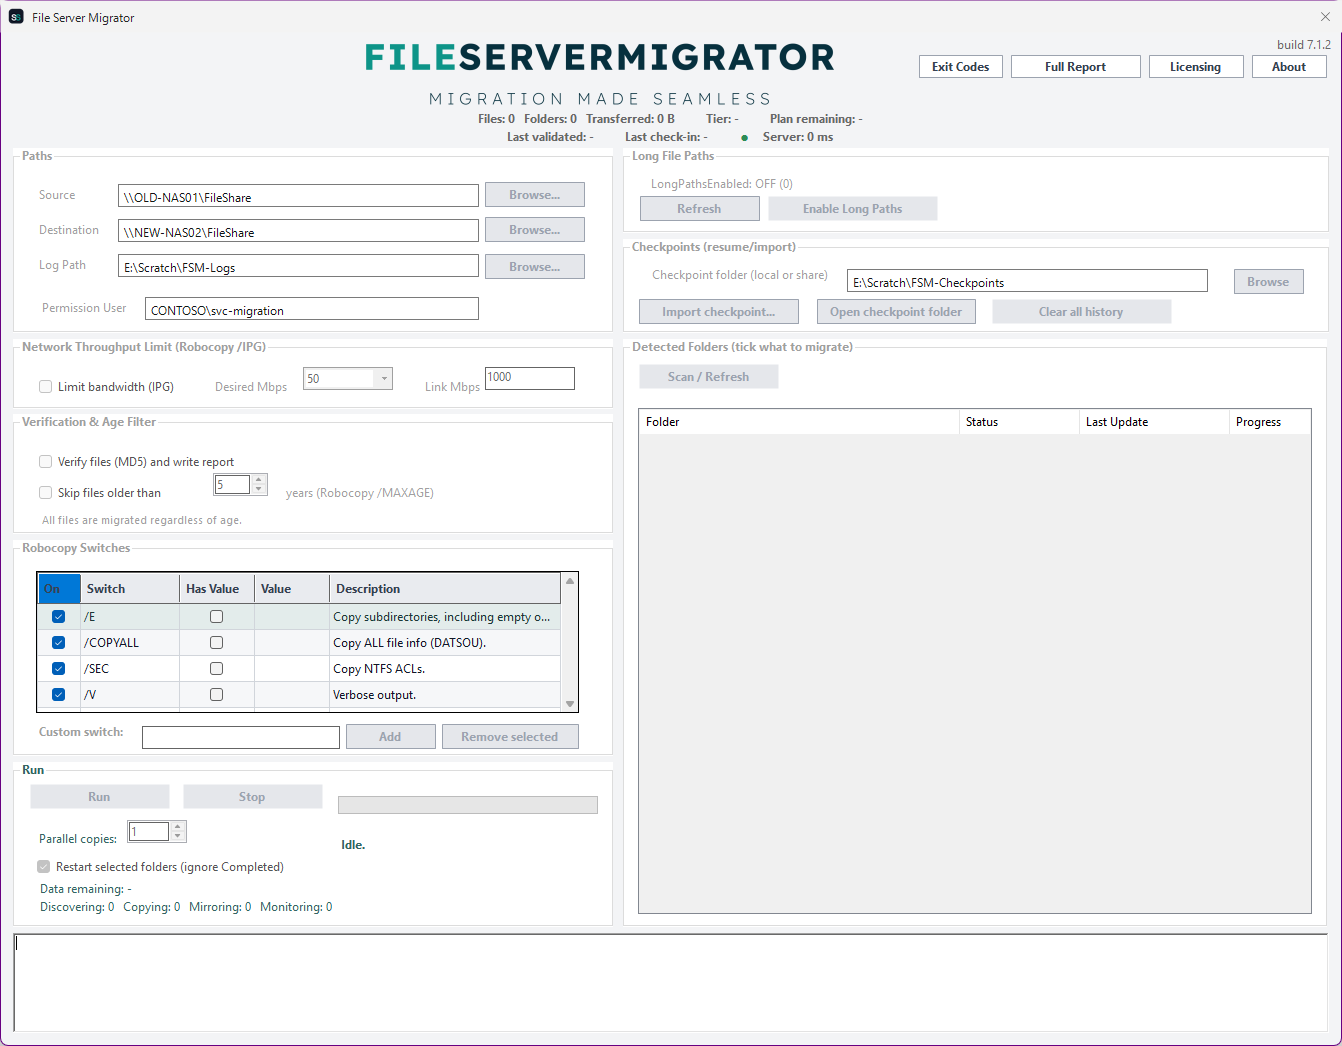The image size is (1342, 1046).
Task: Uncheck the On box for /E switch
Action: [x=58, y=617]
